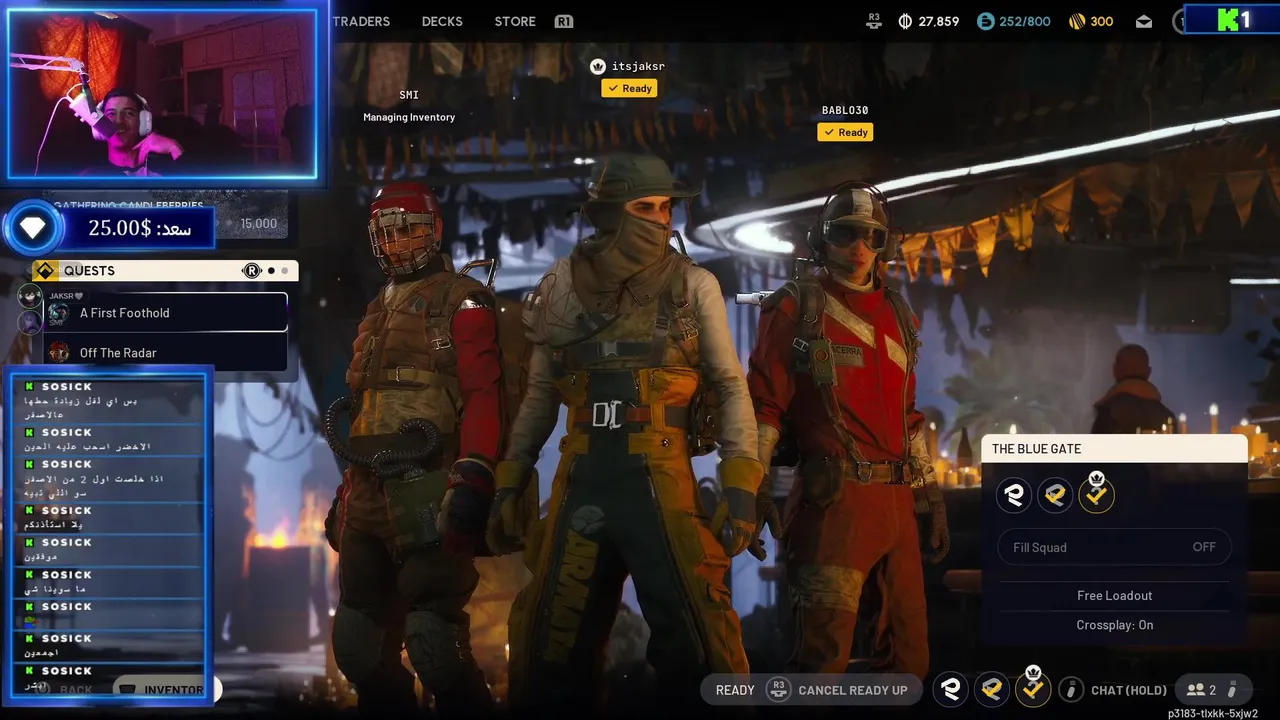Select first page dot in QUESTS header
This screenshot has height=720, width=1280.
pyautogui.click(x=271, y=270)
